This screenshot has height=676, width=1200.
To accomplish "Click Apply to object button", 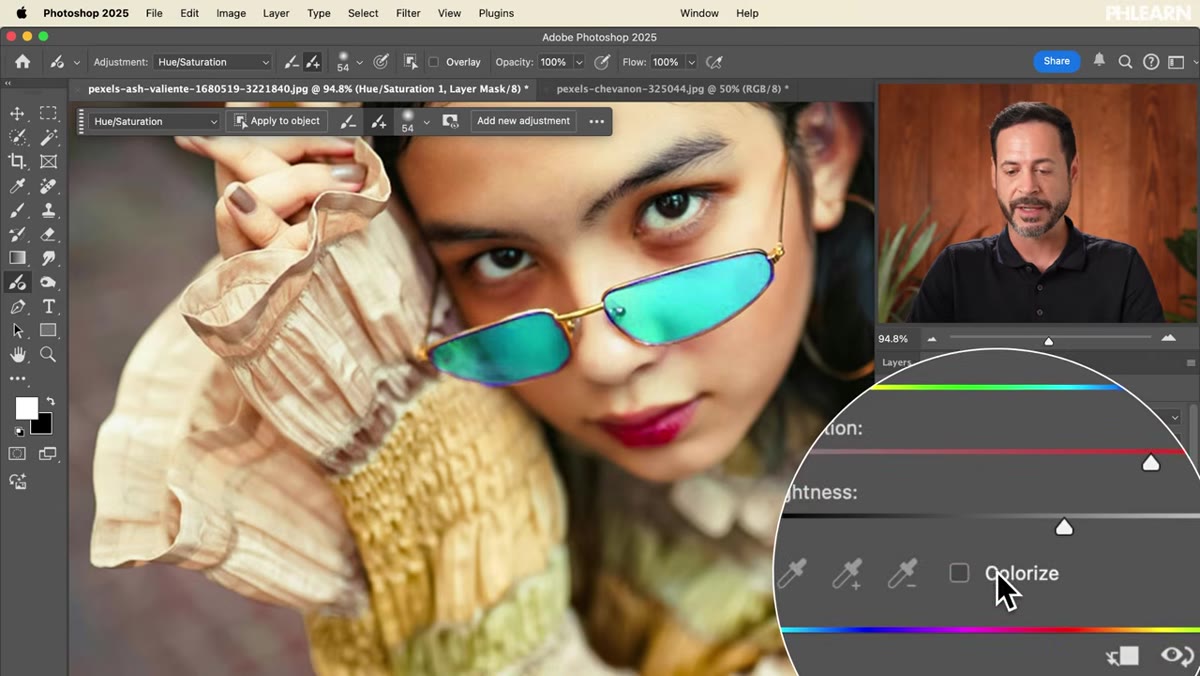I will pos(277,121).
